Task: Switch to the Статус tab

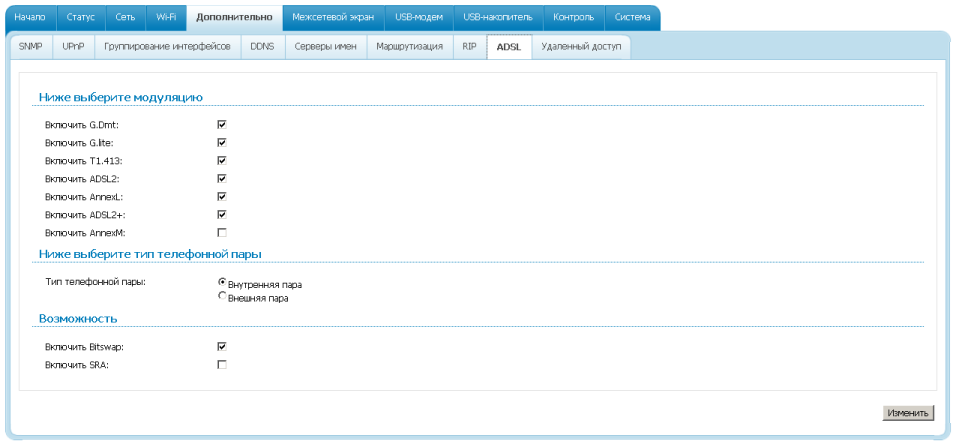Action: pos(80,18)
